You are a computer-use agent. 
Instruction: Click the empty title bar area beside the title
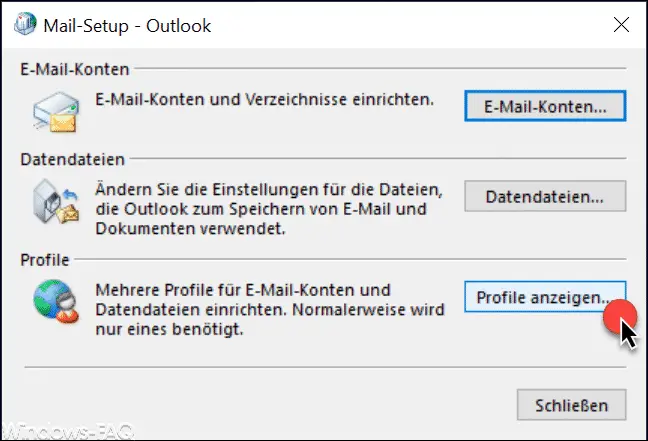pos(409,25)
